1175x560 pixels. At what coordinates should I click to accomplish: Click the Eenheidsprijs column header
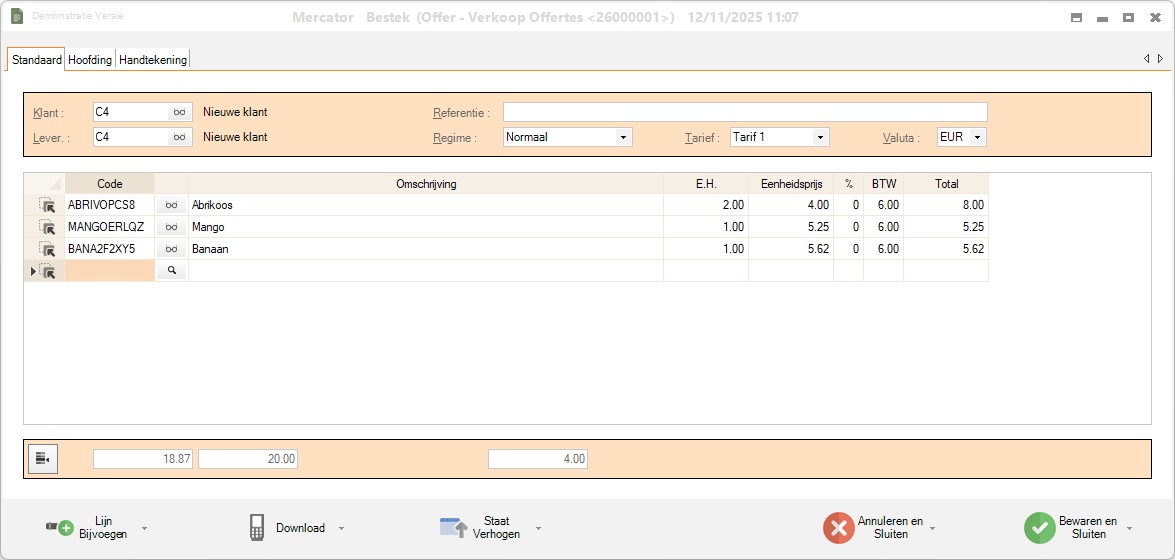point(791,184)
